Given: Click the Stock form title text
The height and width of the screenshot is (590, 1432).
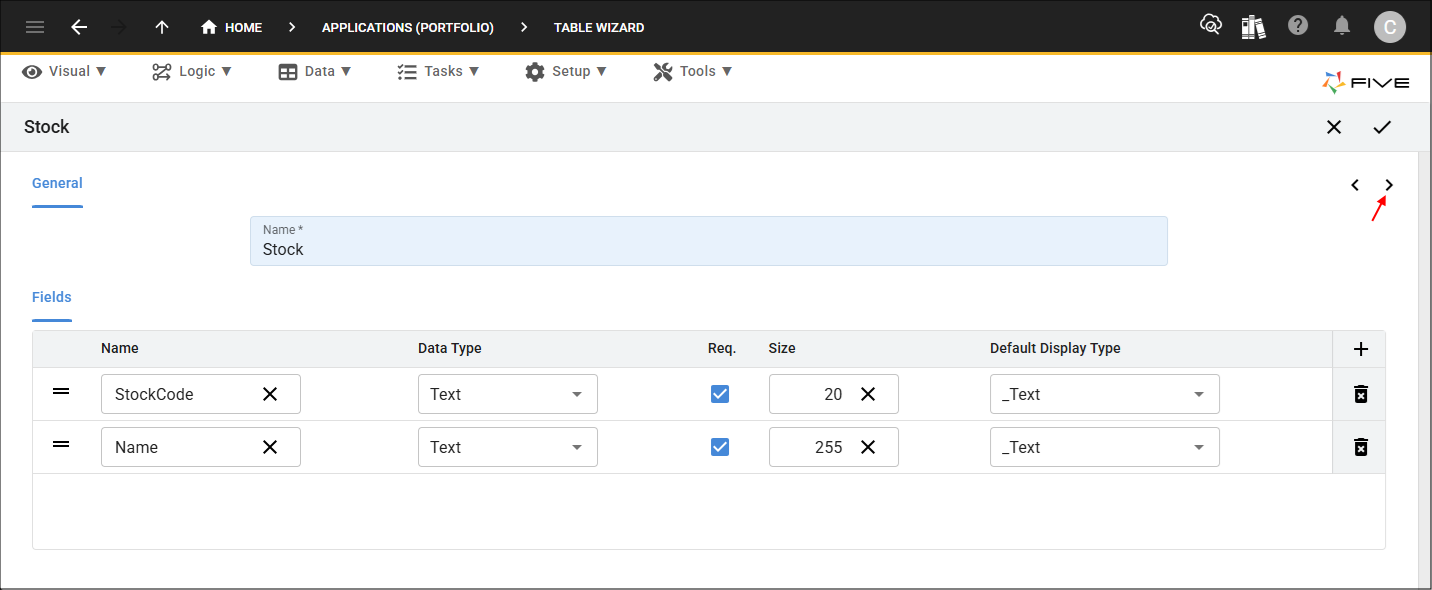Looking at the screenshot, I should pos(47,127).
